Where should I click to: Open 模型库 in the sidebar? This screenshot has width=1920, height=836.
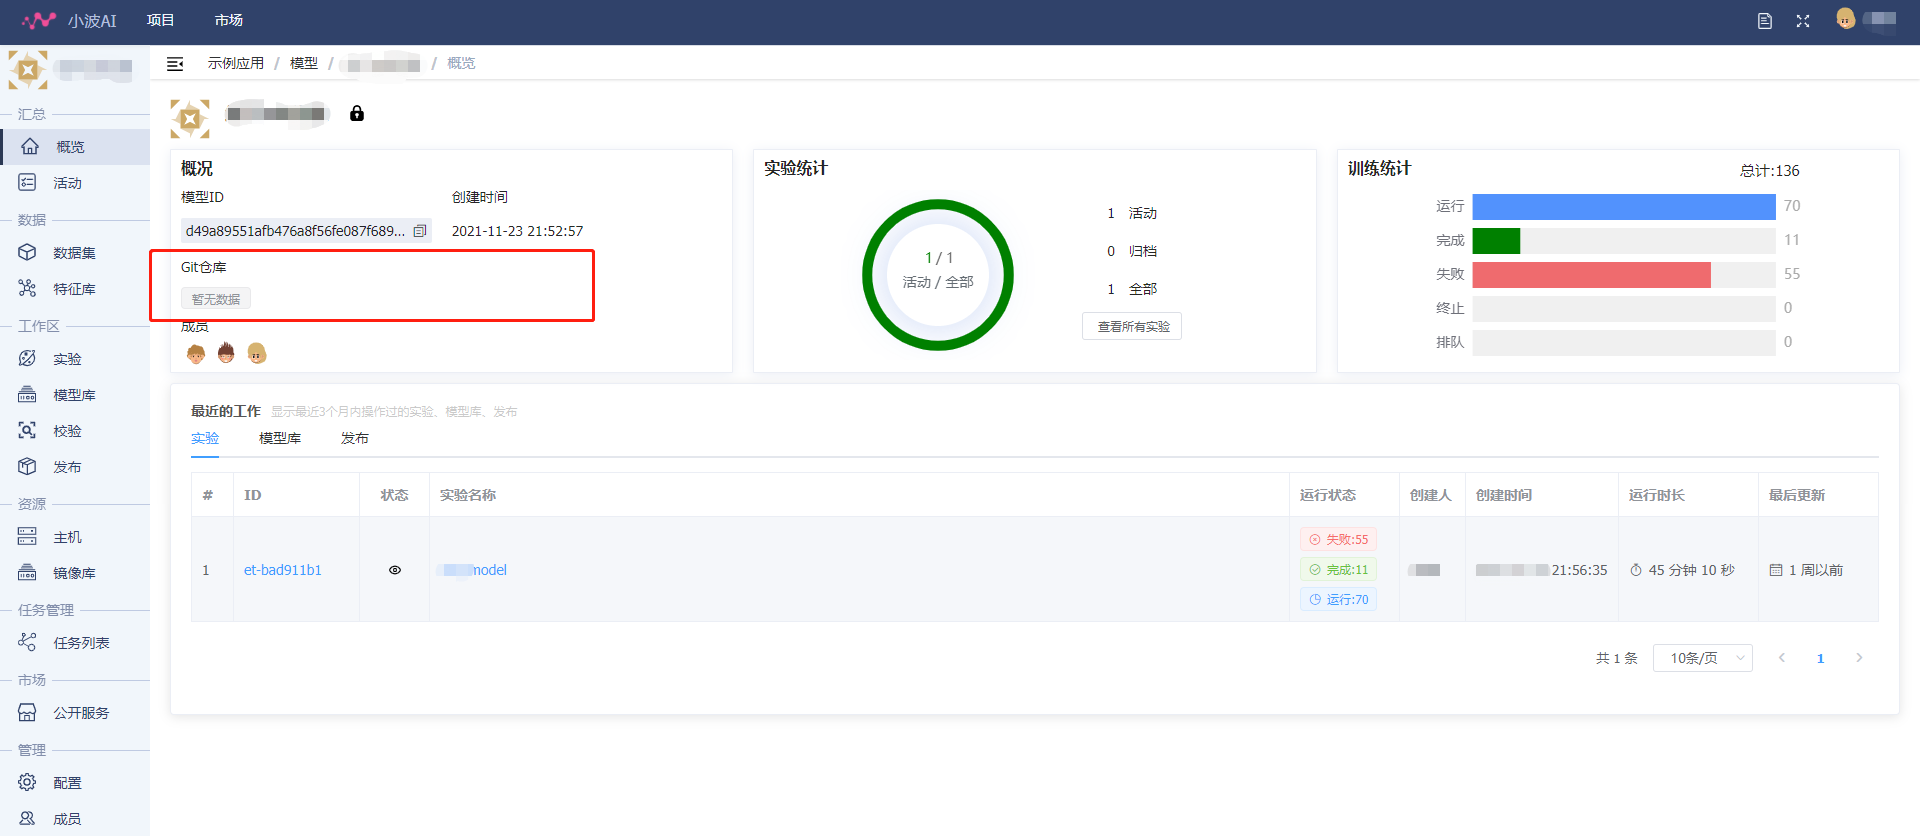point(75,395)
